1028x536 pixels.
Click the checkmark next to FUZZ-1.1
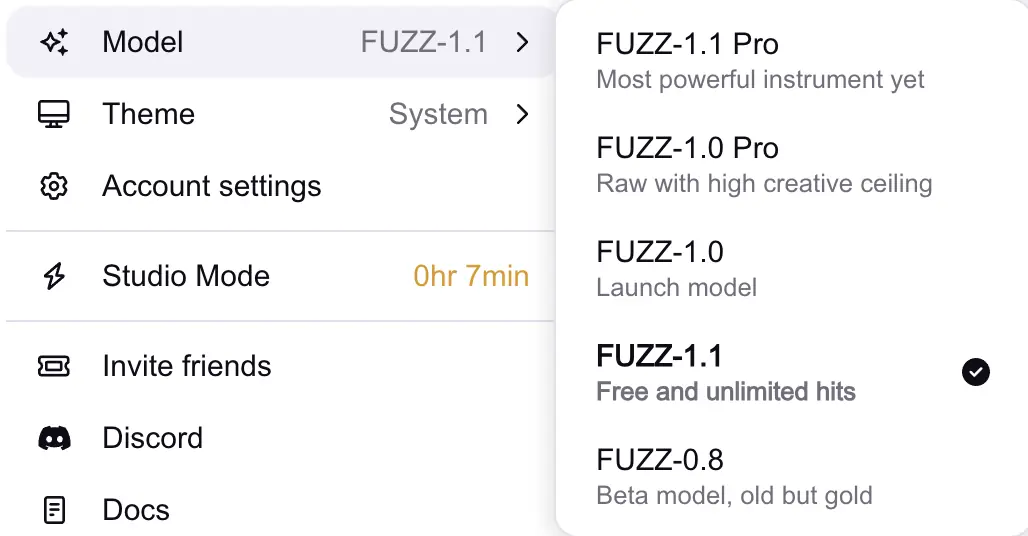coord(975,372)
